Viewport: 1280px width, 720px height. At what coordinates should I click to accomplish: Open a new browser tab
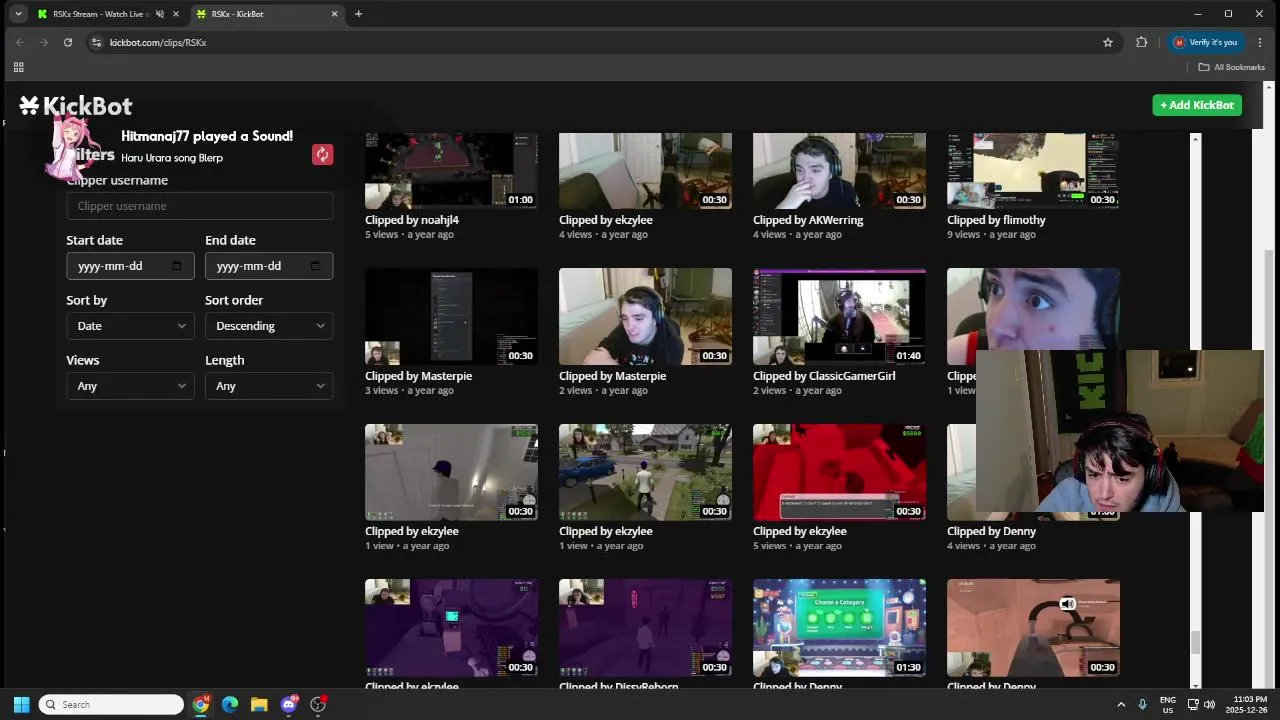coord(358,14)
